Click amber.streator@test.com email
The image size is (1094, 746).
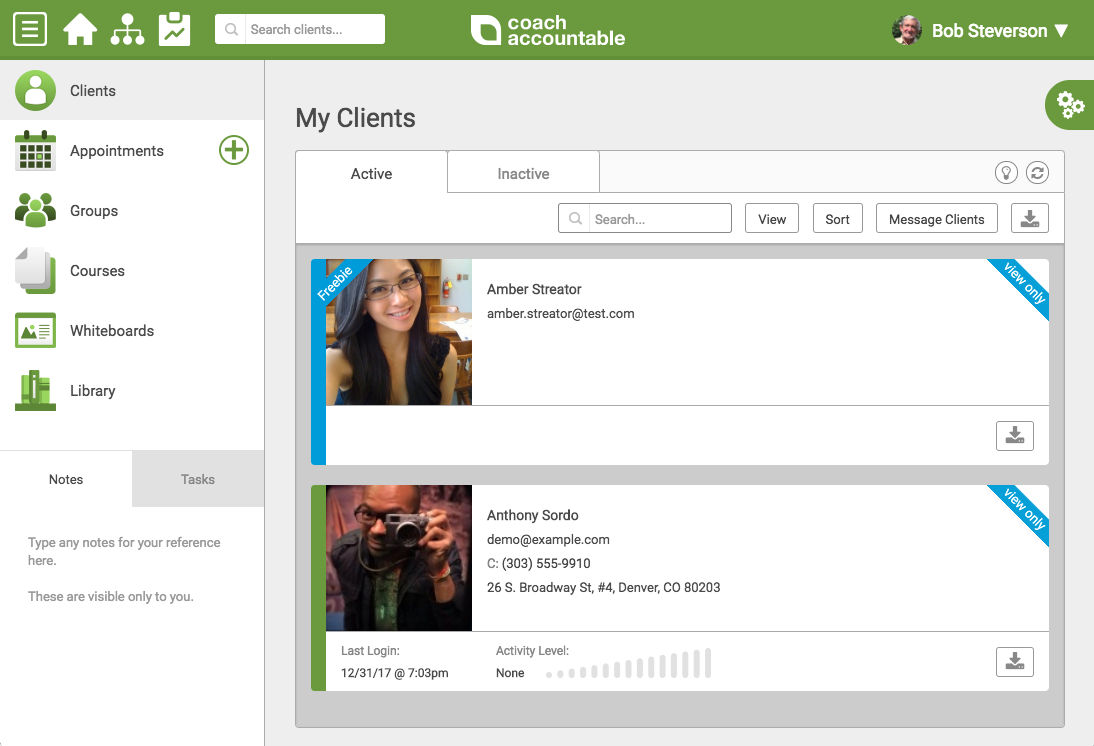click(x=560, y=313)
